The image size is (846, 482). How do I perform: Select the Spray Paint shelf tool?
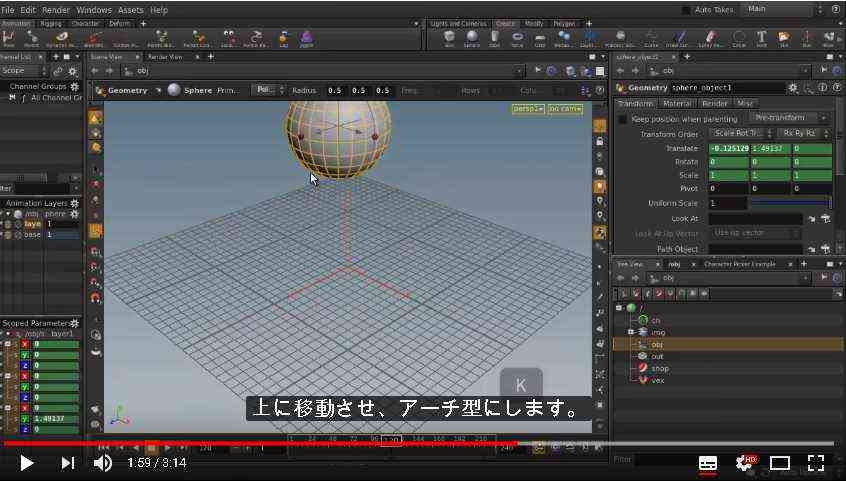710,38
